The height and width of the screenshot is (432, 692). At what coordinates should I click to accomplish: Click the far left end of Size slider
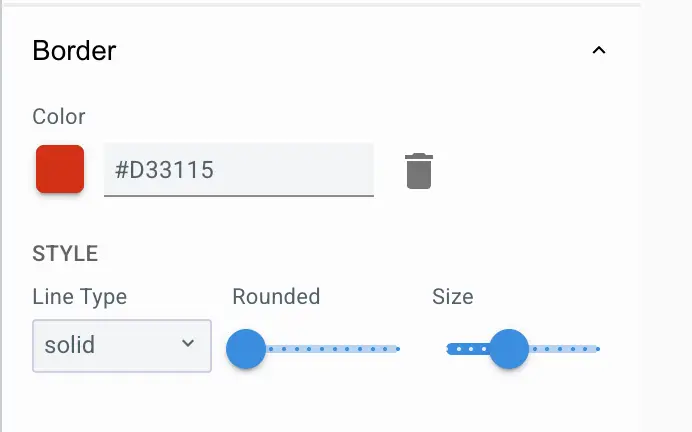coord(449,349)
